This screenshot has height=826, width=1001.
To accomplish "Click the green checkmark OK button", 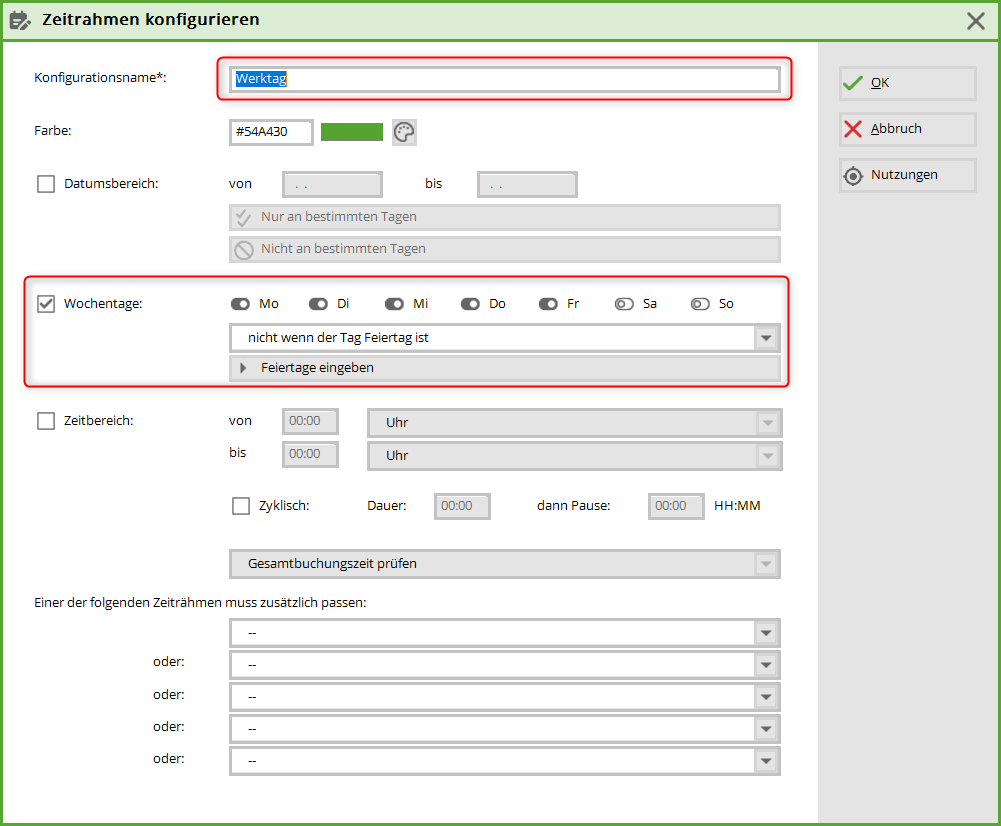I will (907, 83).
